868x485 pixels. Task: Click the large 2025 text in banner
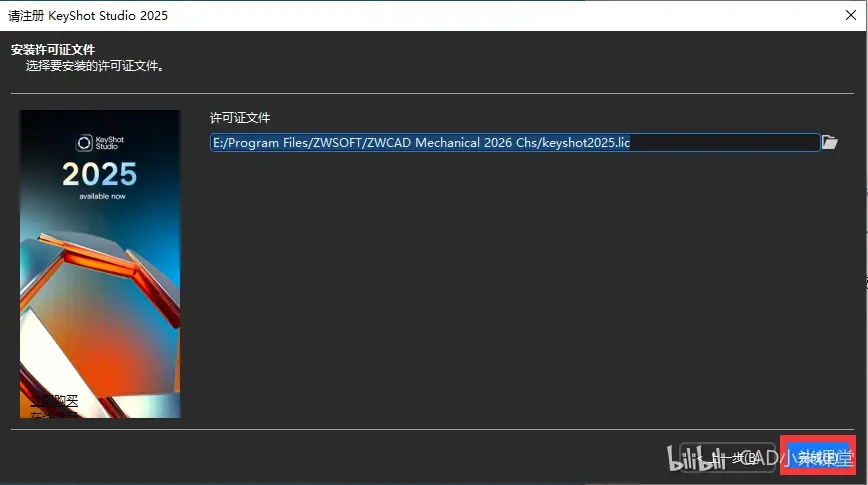[100, 174]
